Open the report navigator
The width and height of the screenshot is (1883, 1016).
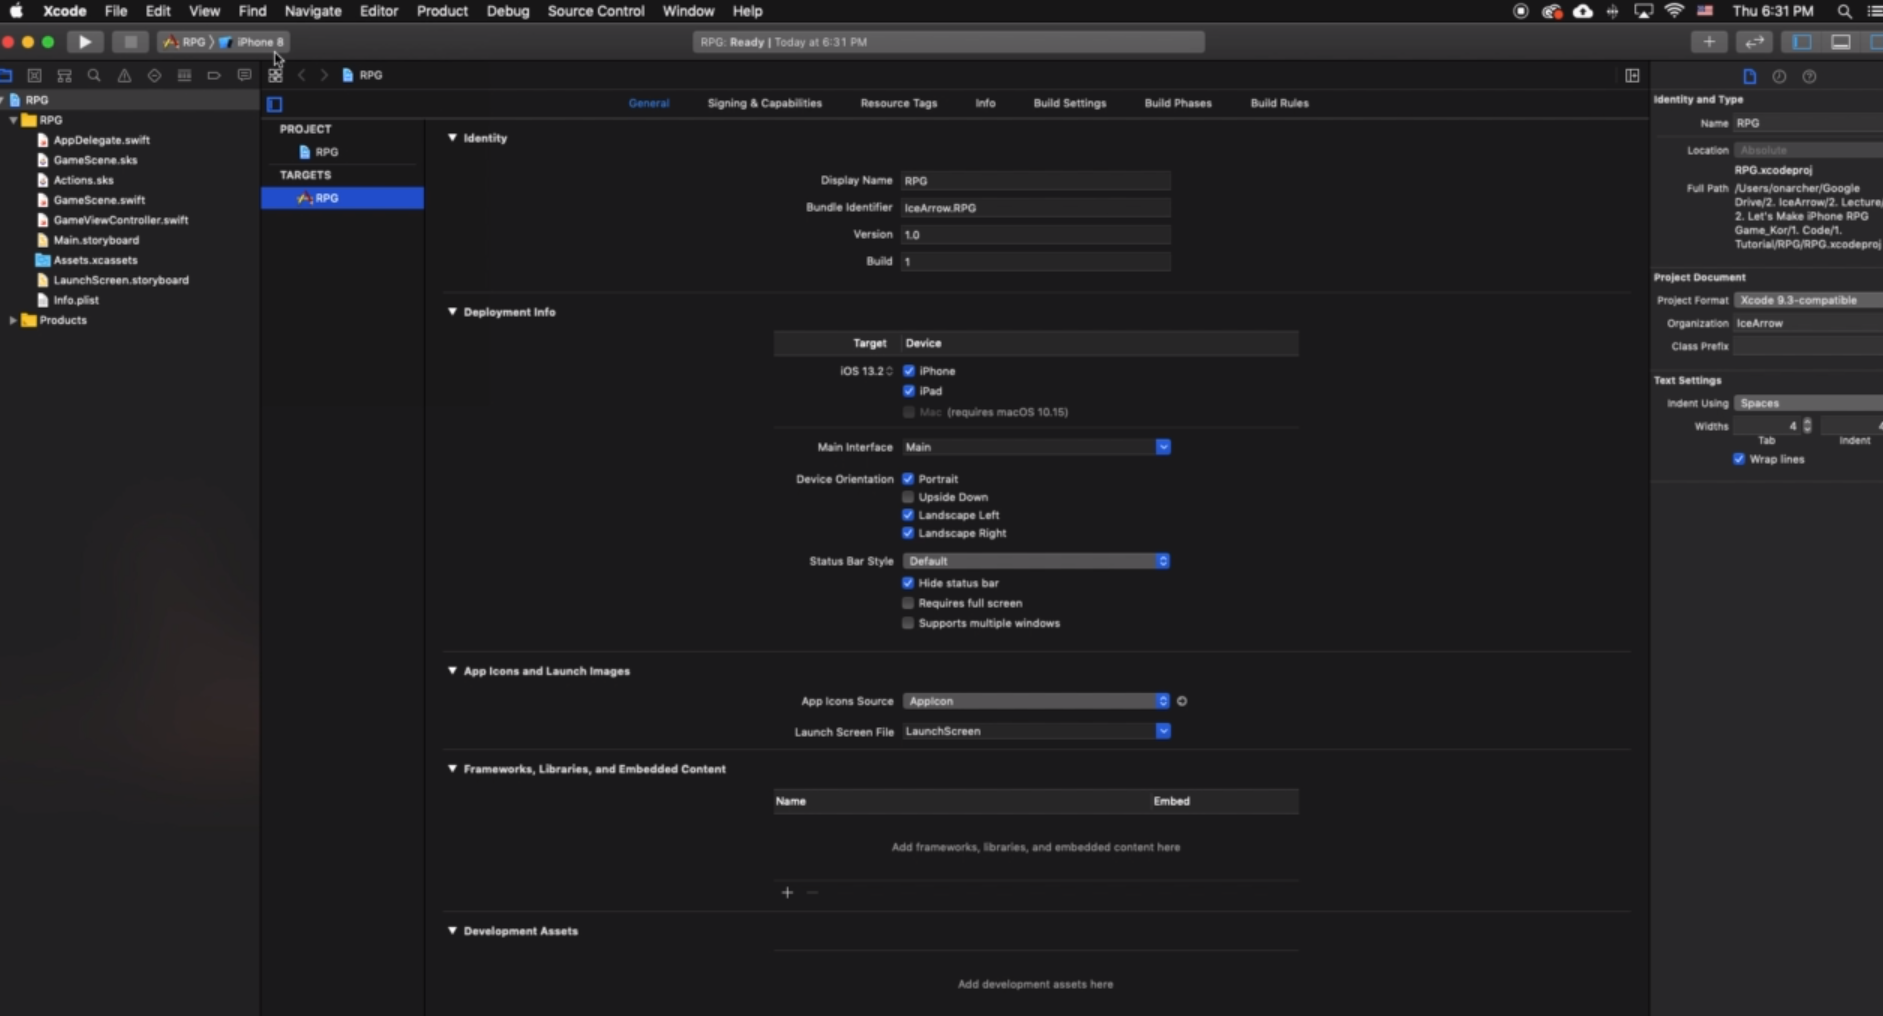click(x=244, y=75)
